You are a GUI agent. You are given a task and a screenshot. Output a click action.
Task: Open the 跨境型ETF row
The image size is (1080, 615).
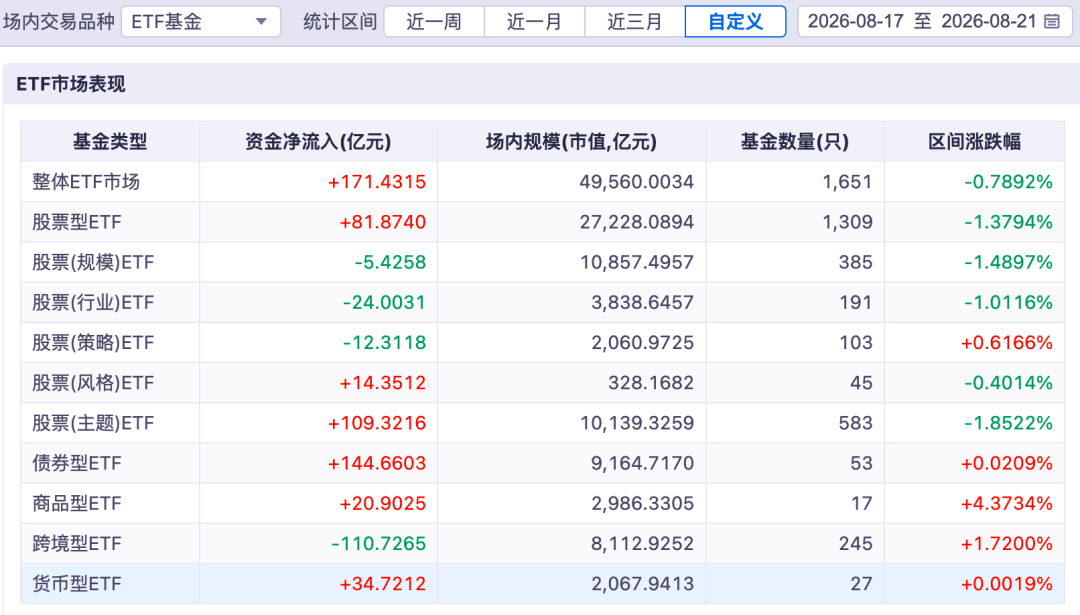(543, 543)
